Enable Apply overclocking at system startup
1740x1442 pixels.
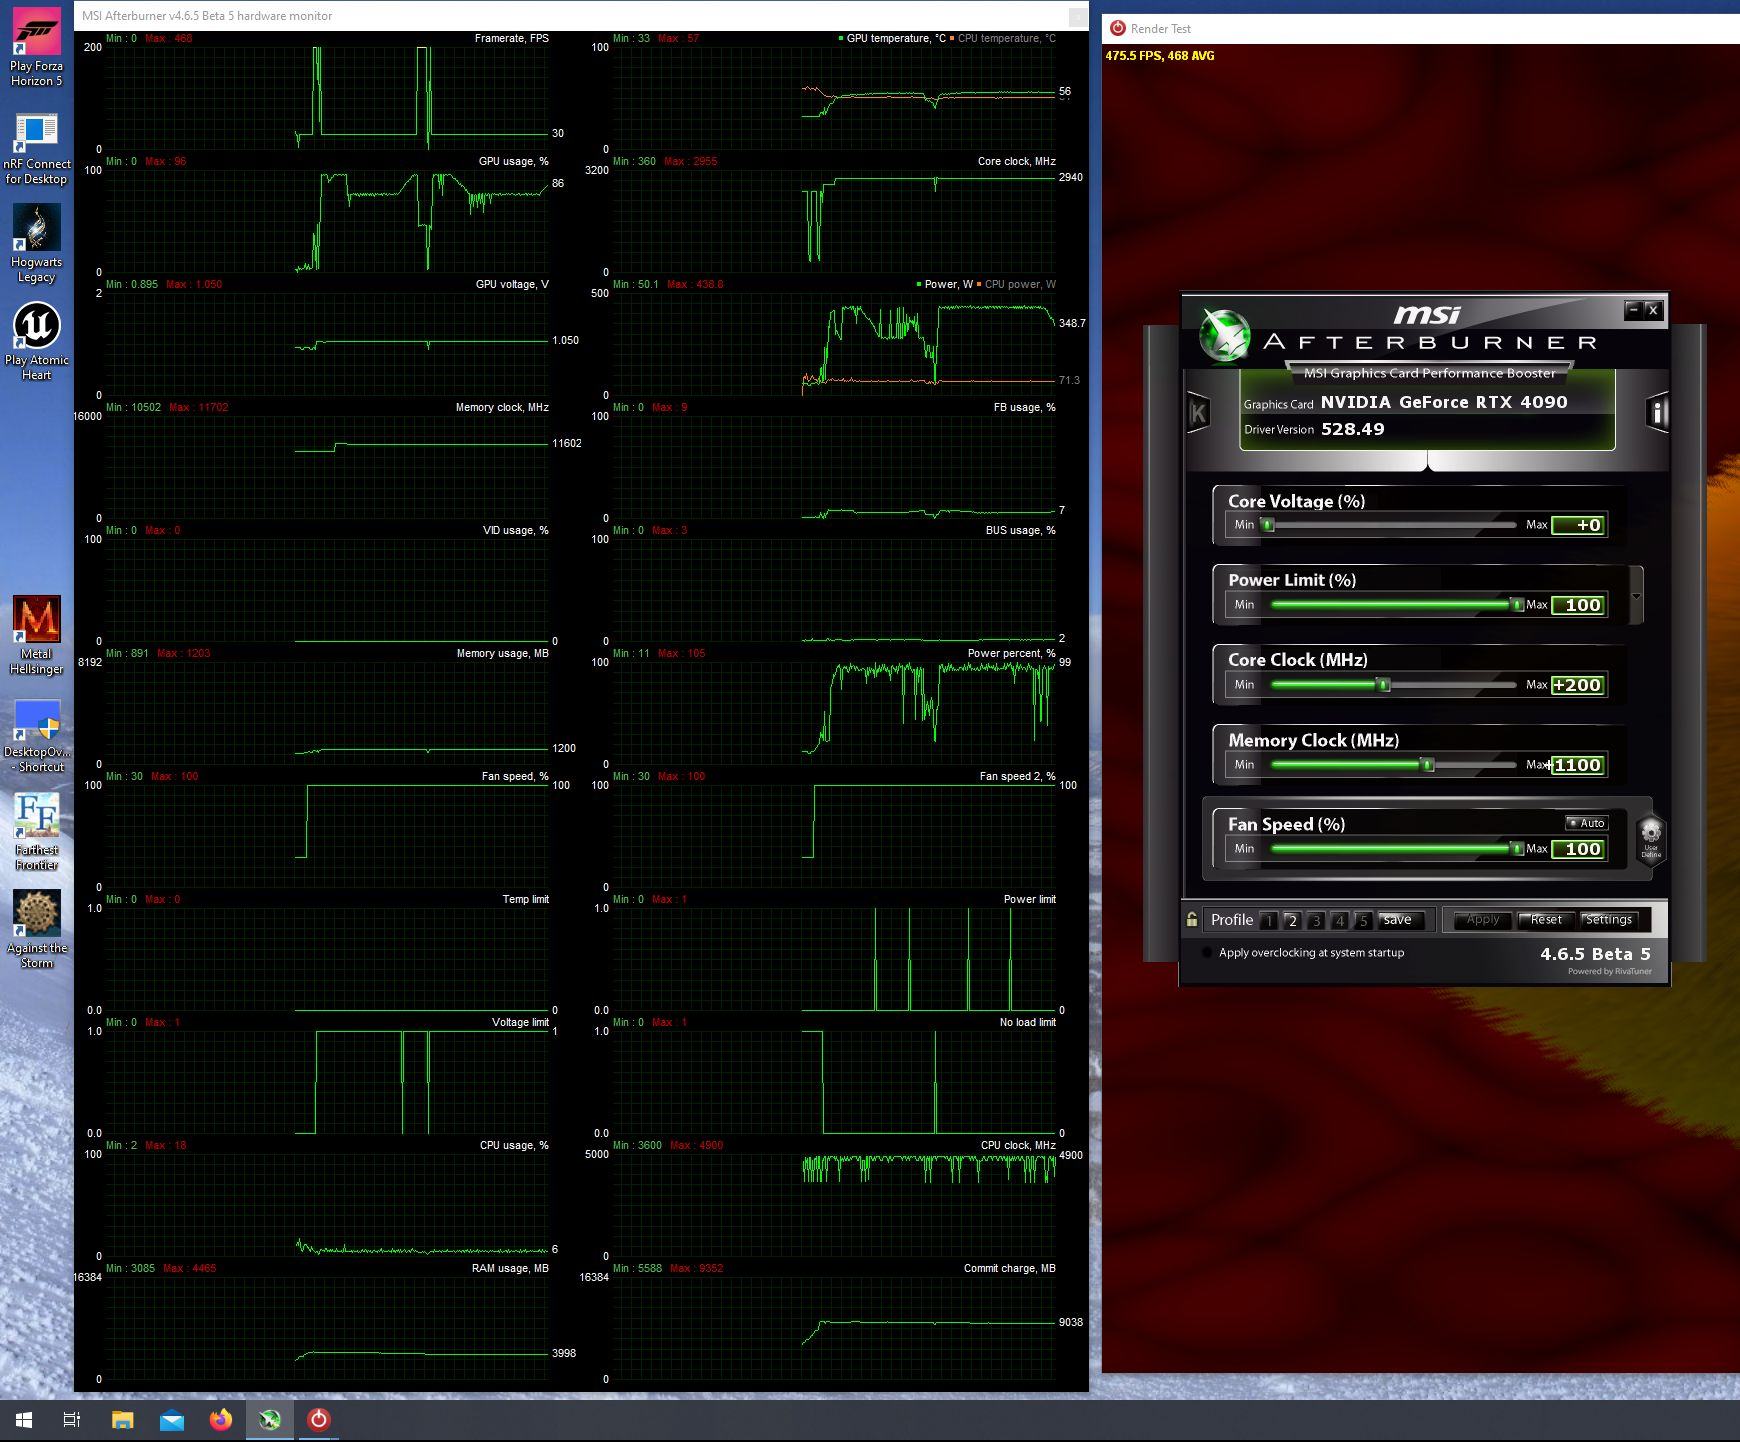[1207, 953]
